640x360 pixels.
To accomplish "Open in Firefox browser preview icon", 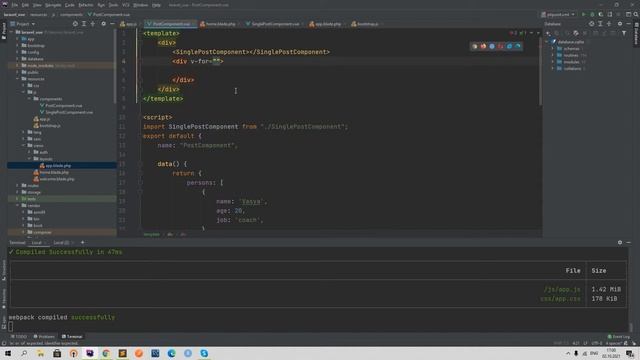I will pos(483,46).
